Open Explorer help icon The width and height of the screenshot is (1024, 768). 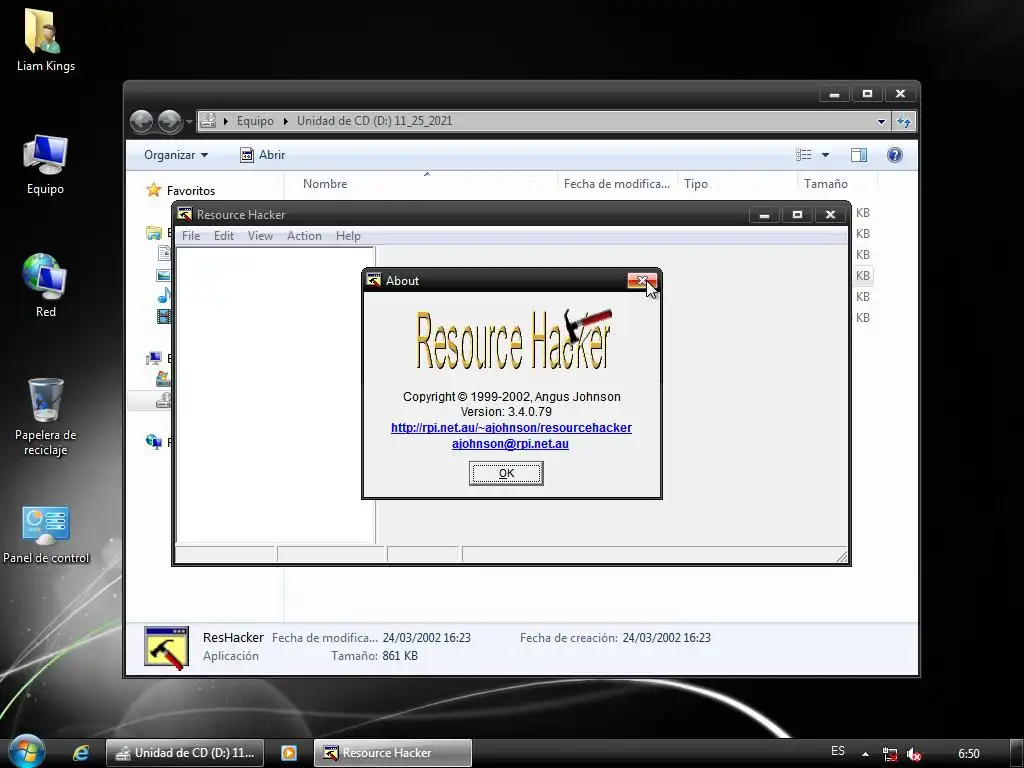point(895,155)
